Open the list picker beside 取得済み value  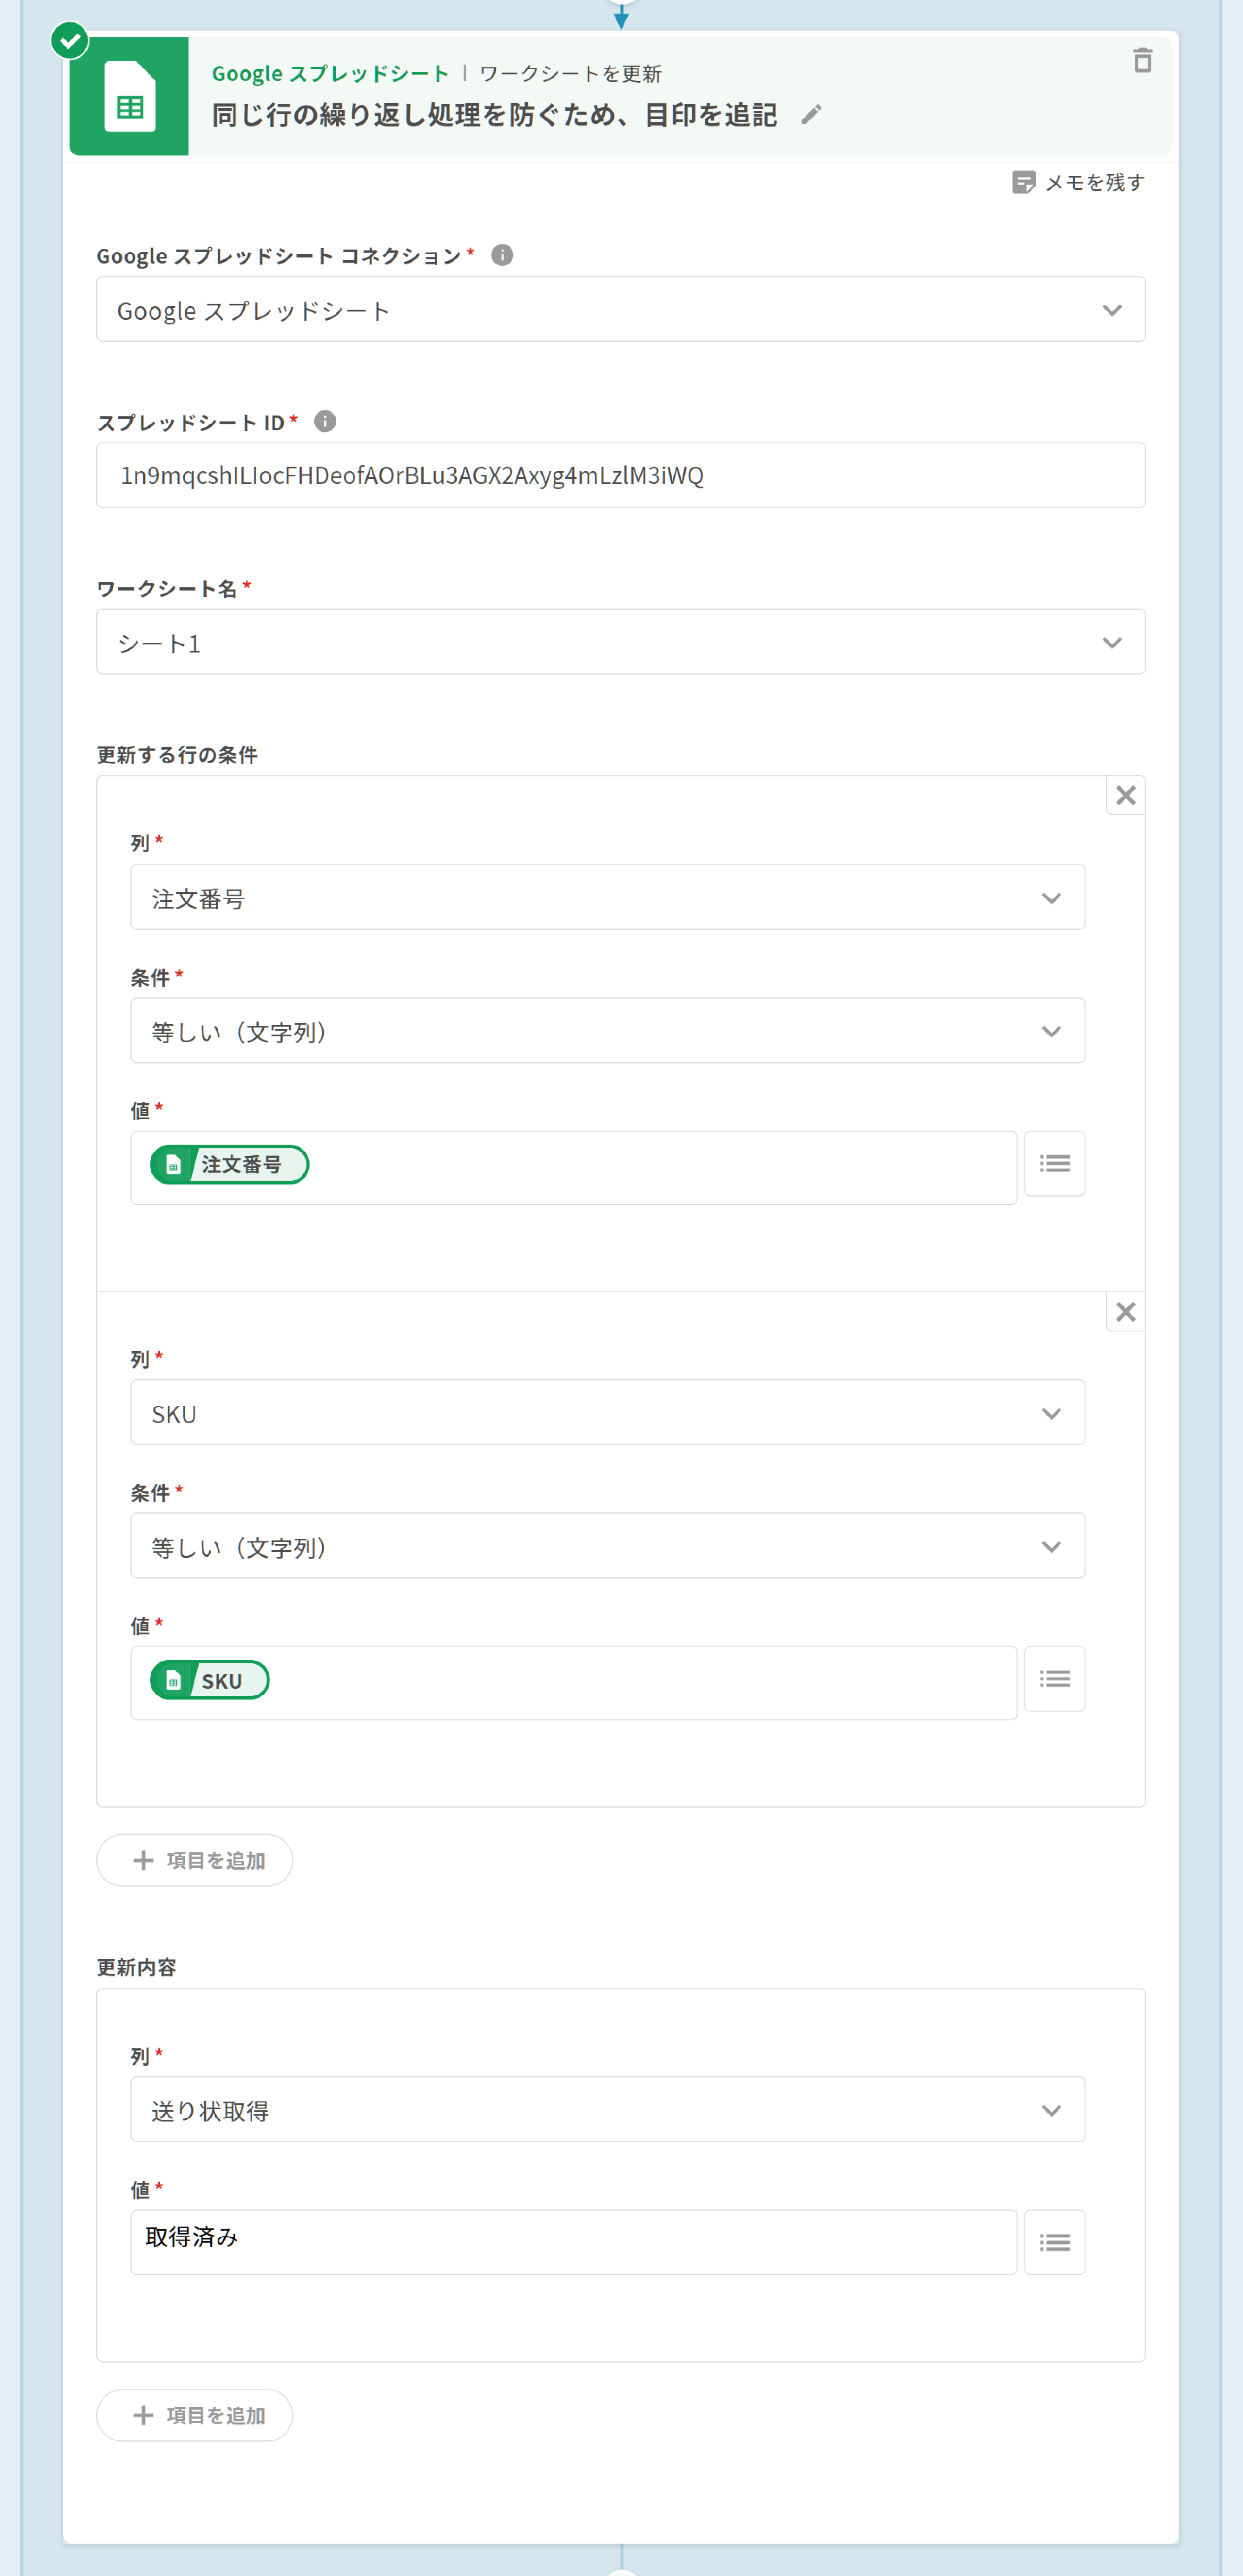[1054, 2242]
